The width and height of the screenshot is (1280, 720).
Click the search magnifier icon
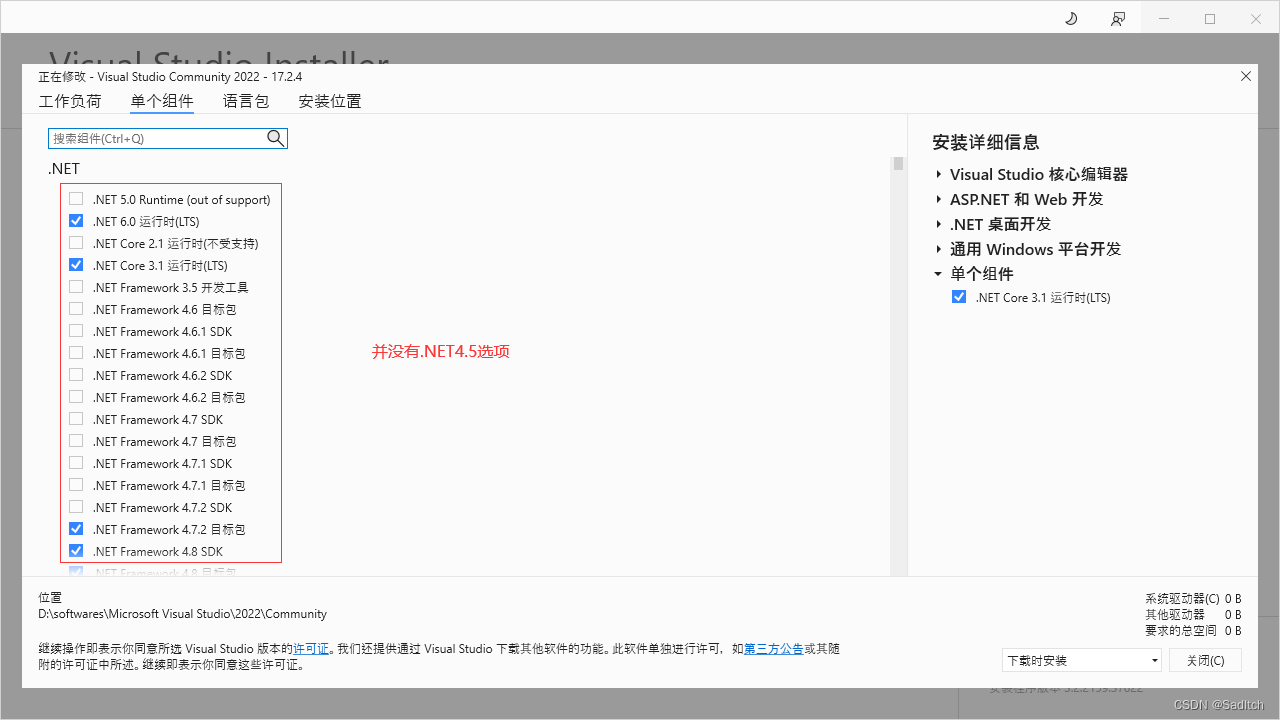[x=276, y=138]
